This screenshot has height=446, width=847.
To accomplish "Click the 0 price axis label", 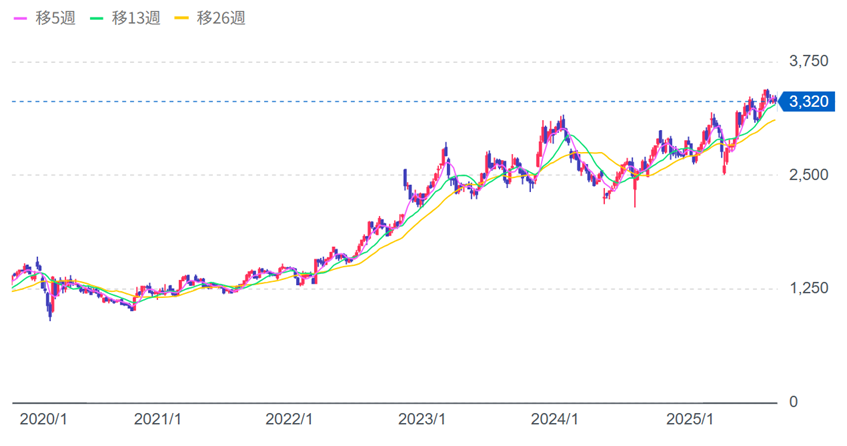I will click(793, 402).
